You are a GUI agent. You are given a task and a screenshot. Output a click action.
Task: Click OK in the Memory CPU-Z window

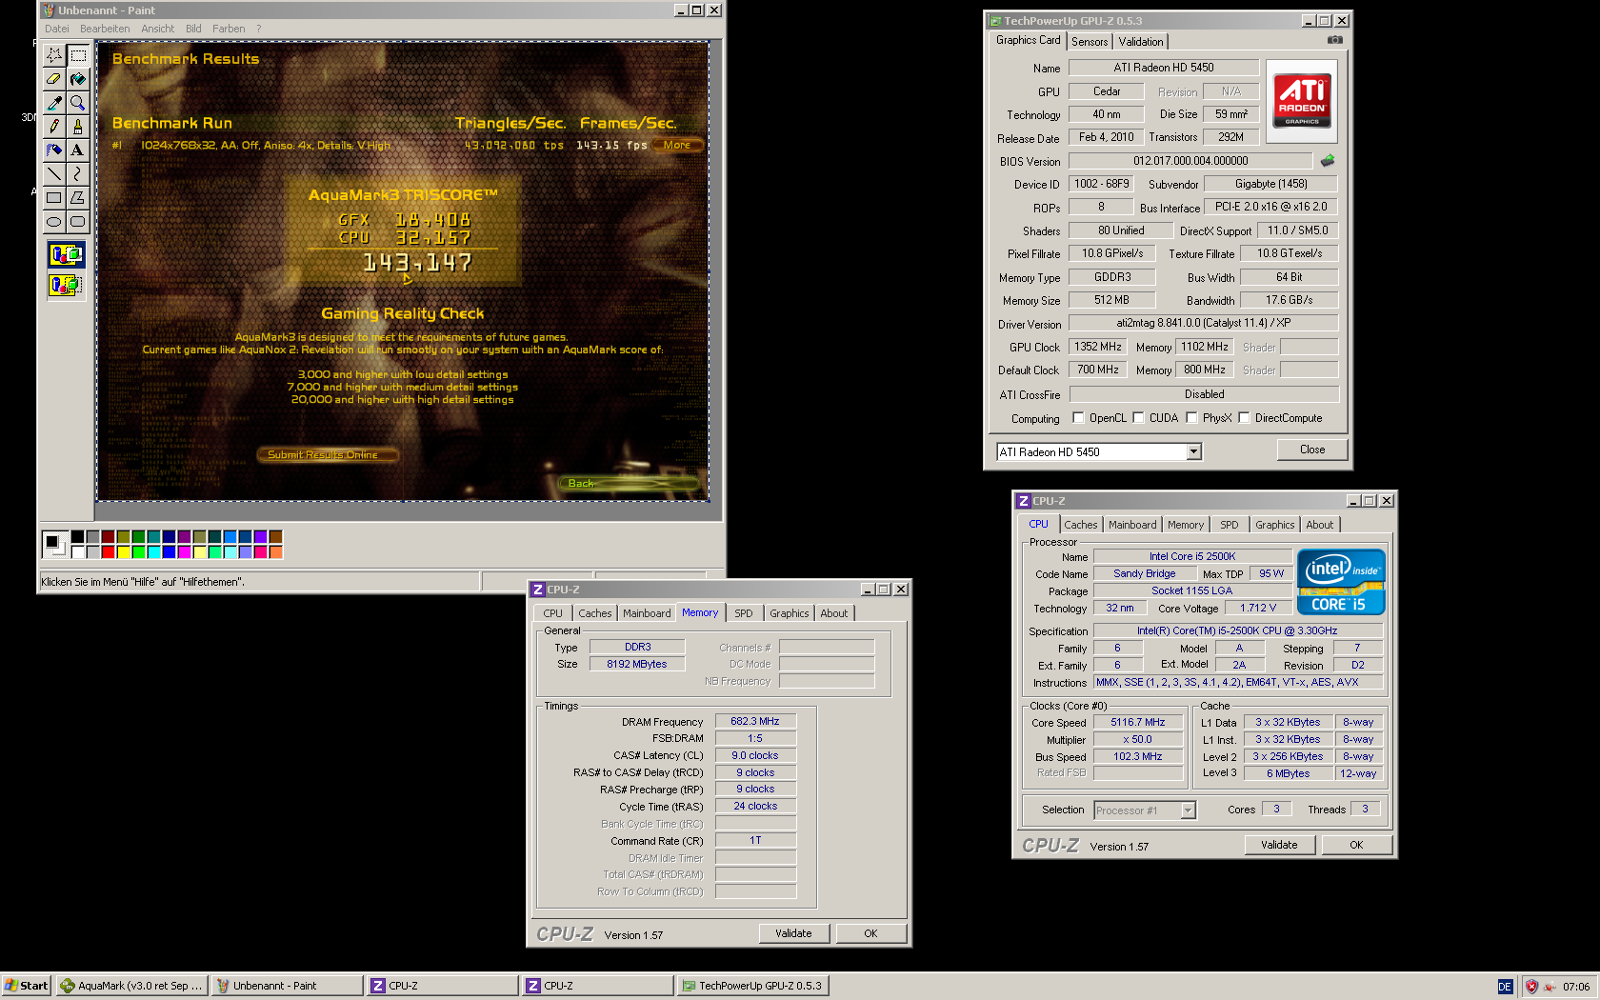pyautogui.click(x=871, y=934)
